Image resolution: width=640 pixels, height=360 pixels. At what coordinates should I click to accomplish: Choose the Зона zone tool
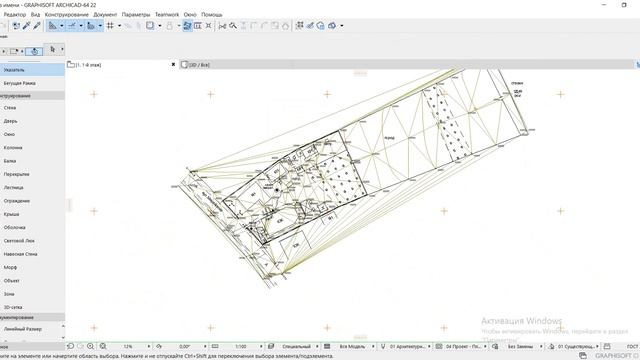[32, 294]
